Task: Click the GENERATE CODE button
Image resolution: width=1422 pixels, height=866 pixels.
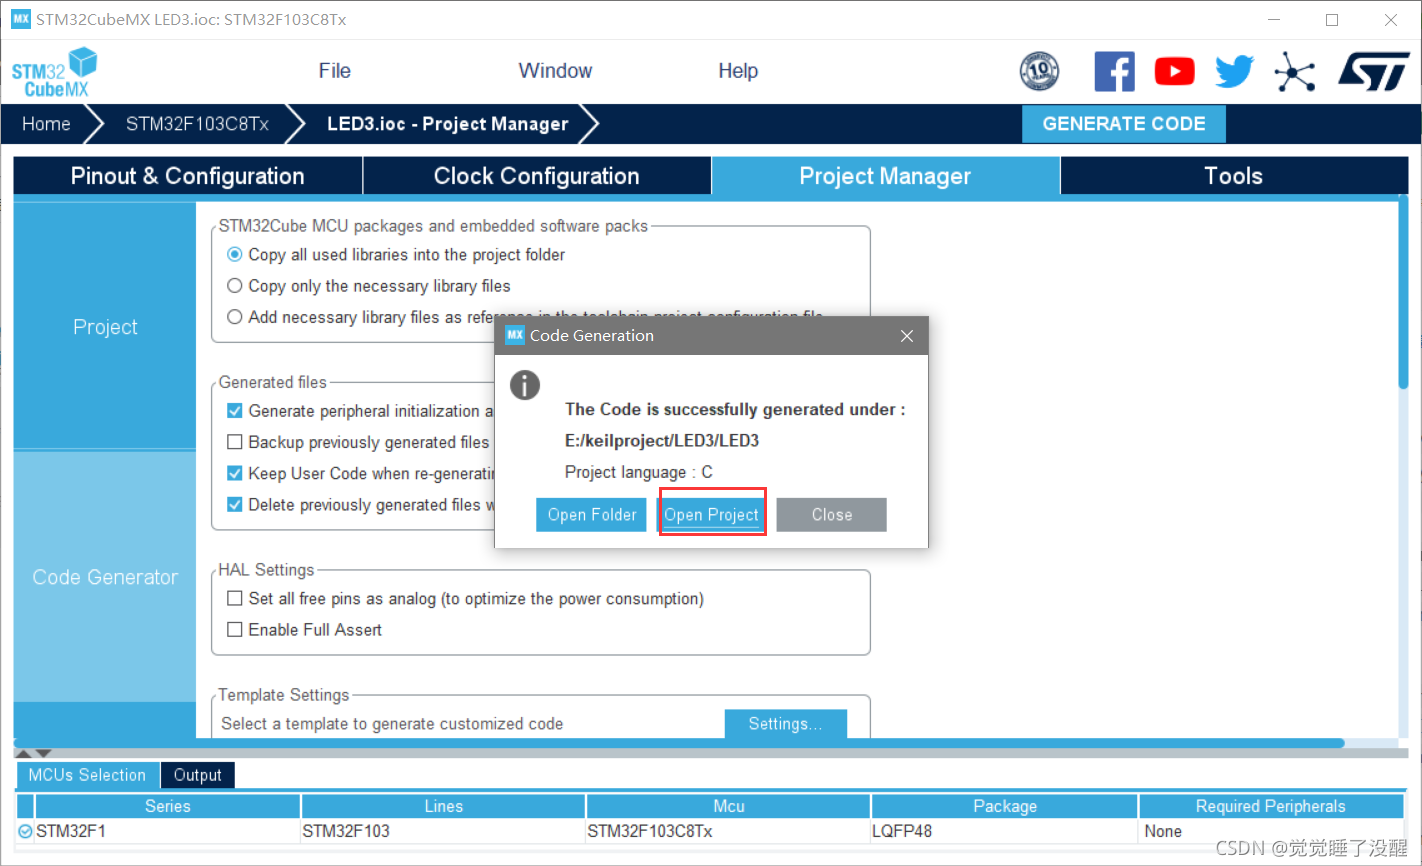Action: (x=1124, y=124)
